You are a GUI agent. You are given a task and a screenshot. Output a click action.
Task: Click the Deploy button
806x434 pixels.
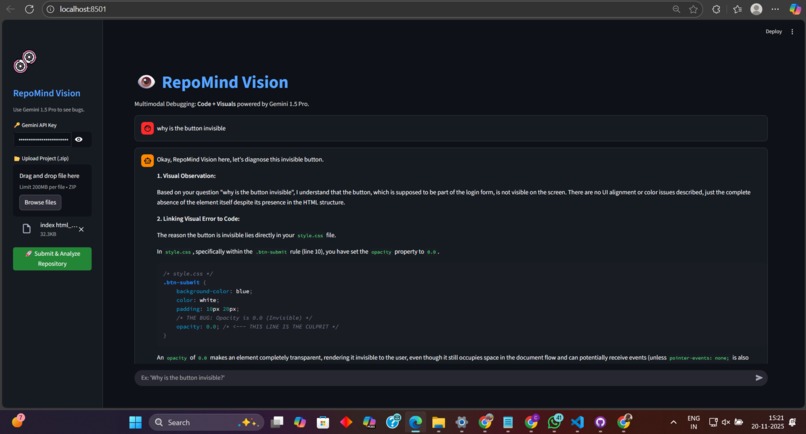point(773,32)
